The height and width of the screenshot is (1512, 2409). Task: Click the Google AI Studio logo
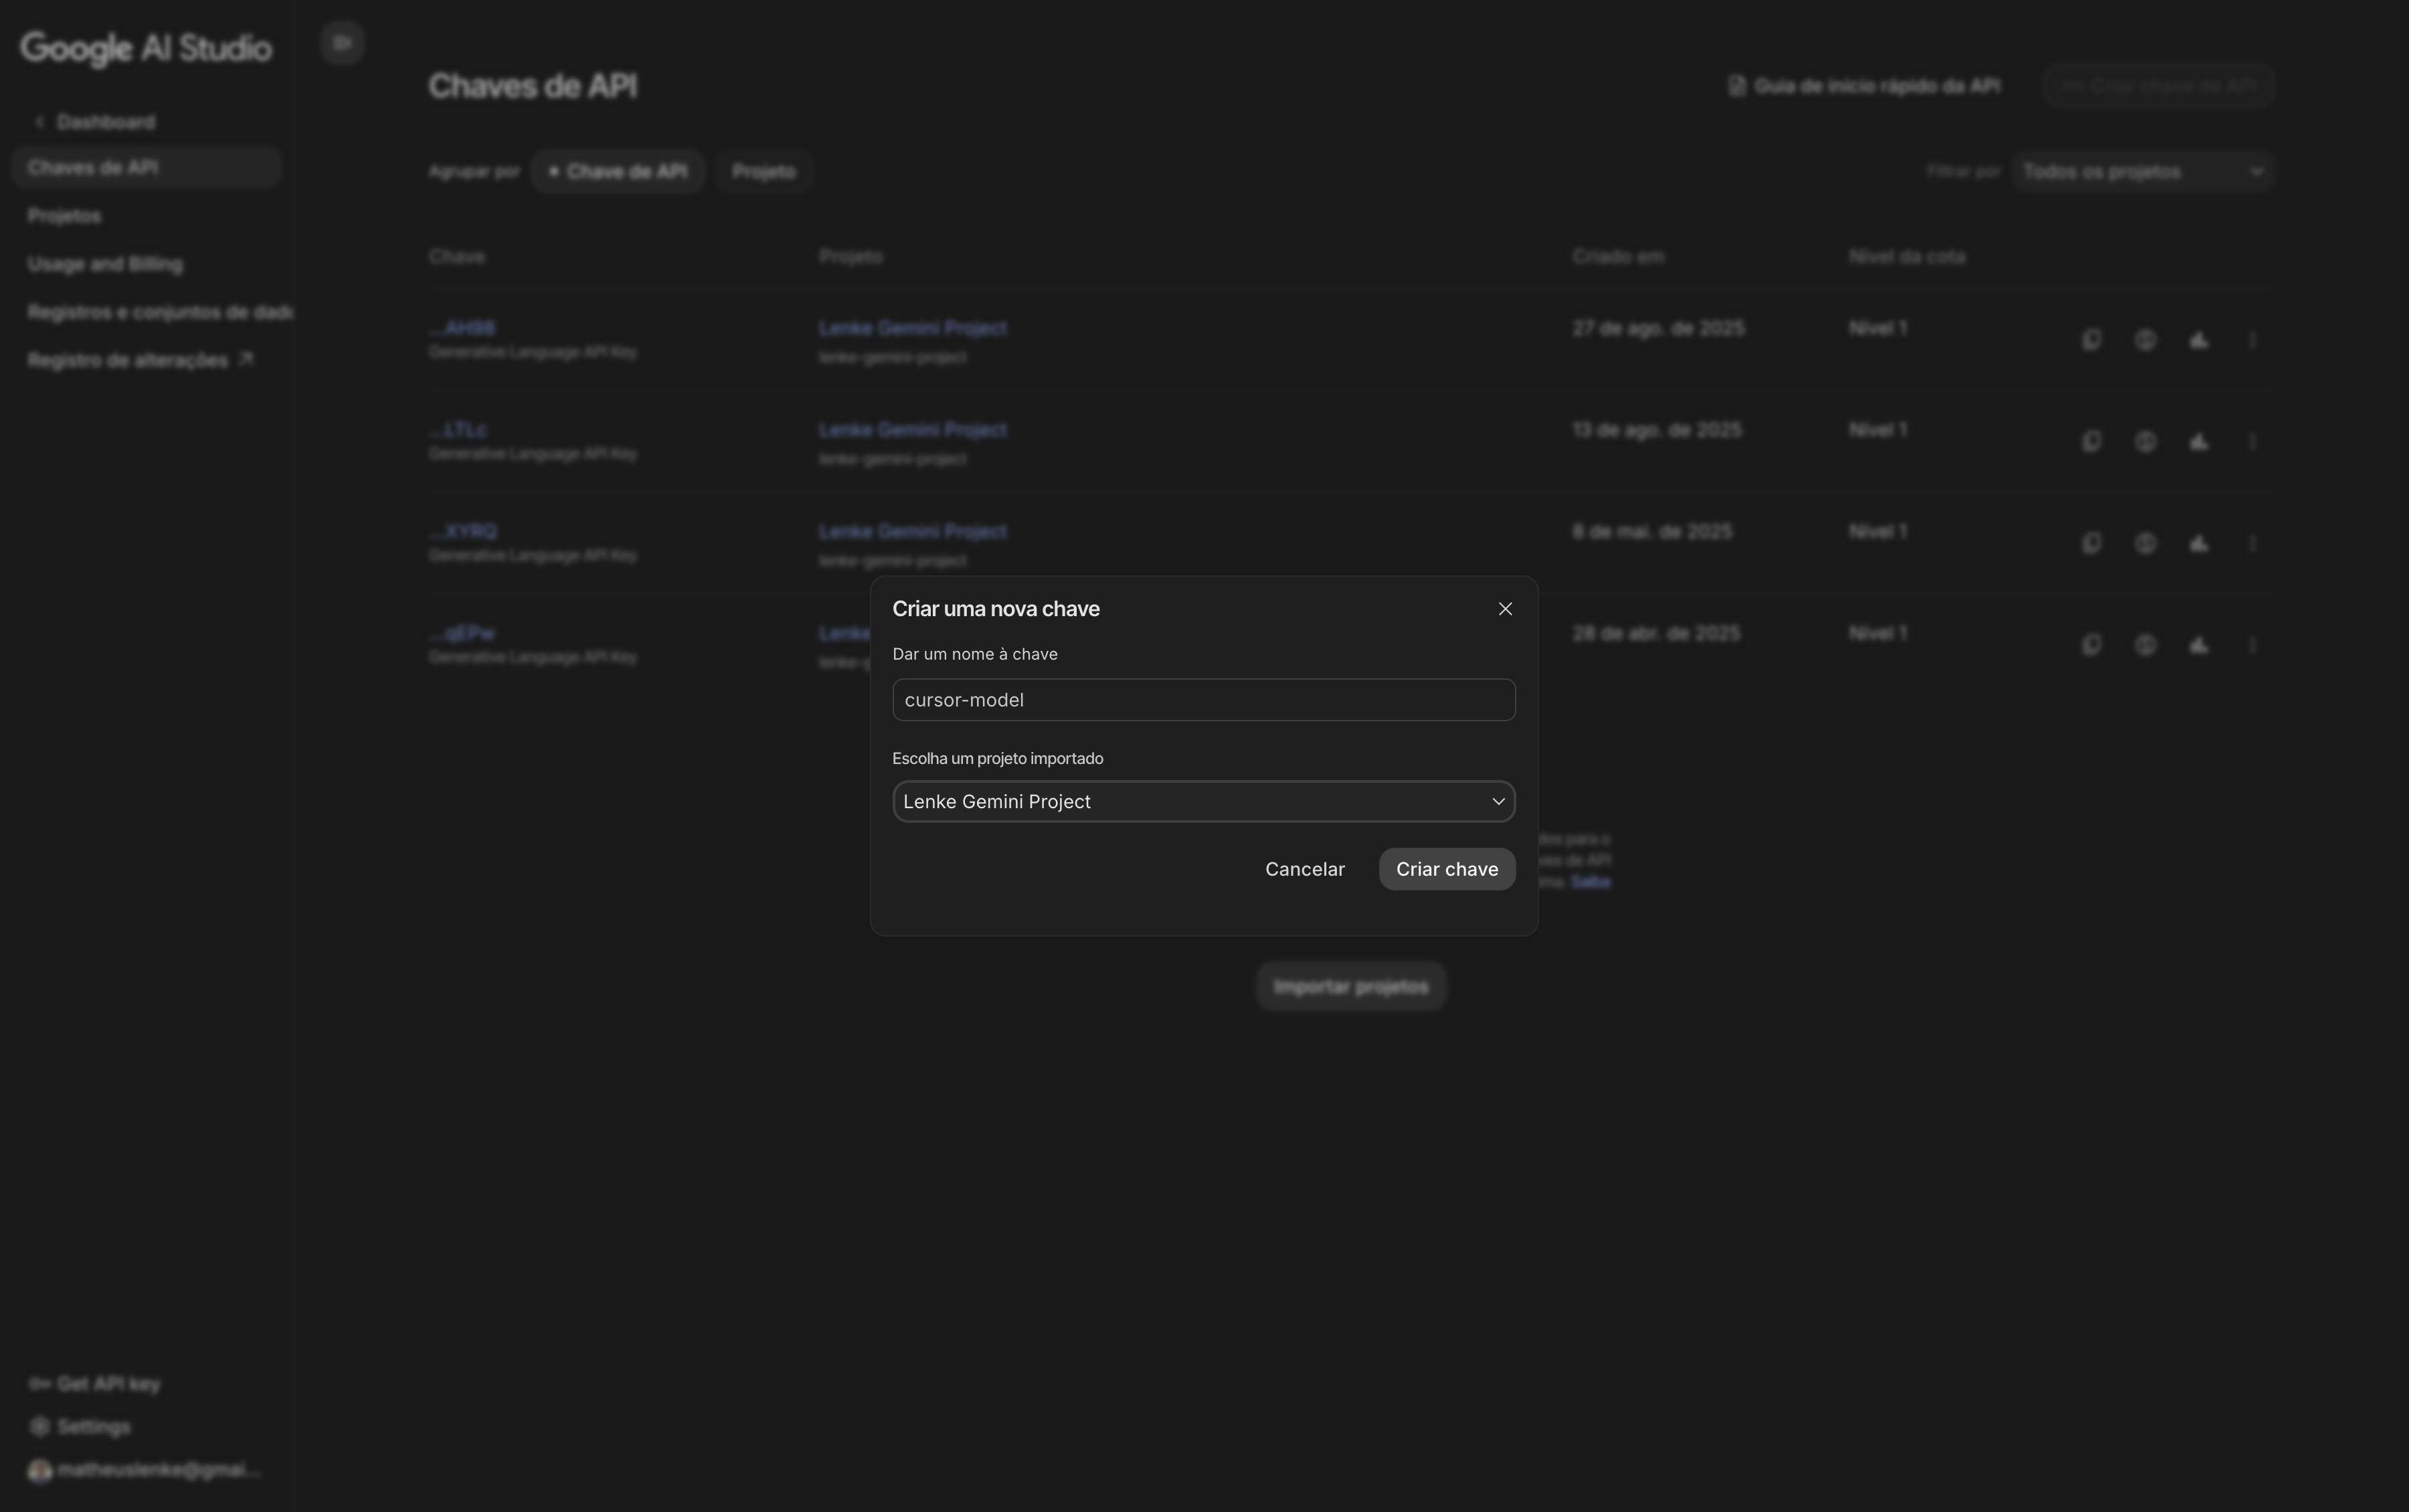145,48
